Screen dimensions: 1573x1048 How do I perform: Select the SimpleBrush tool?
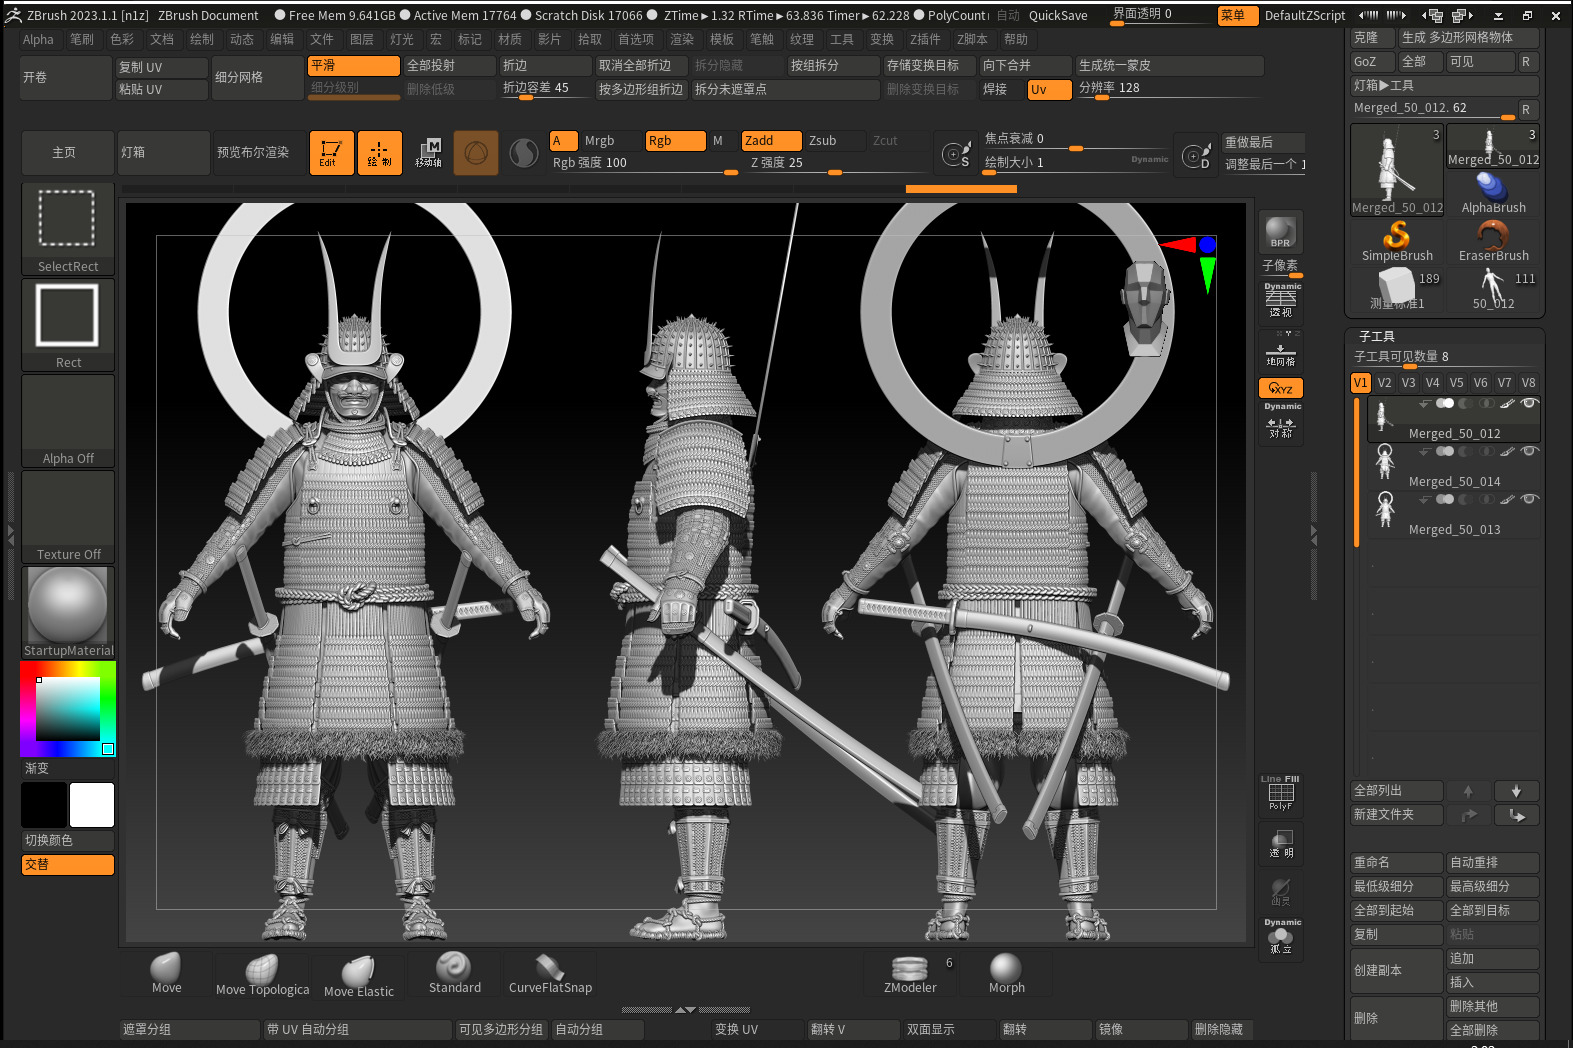point(1397,242)
